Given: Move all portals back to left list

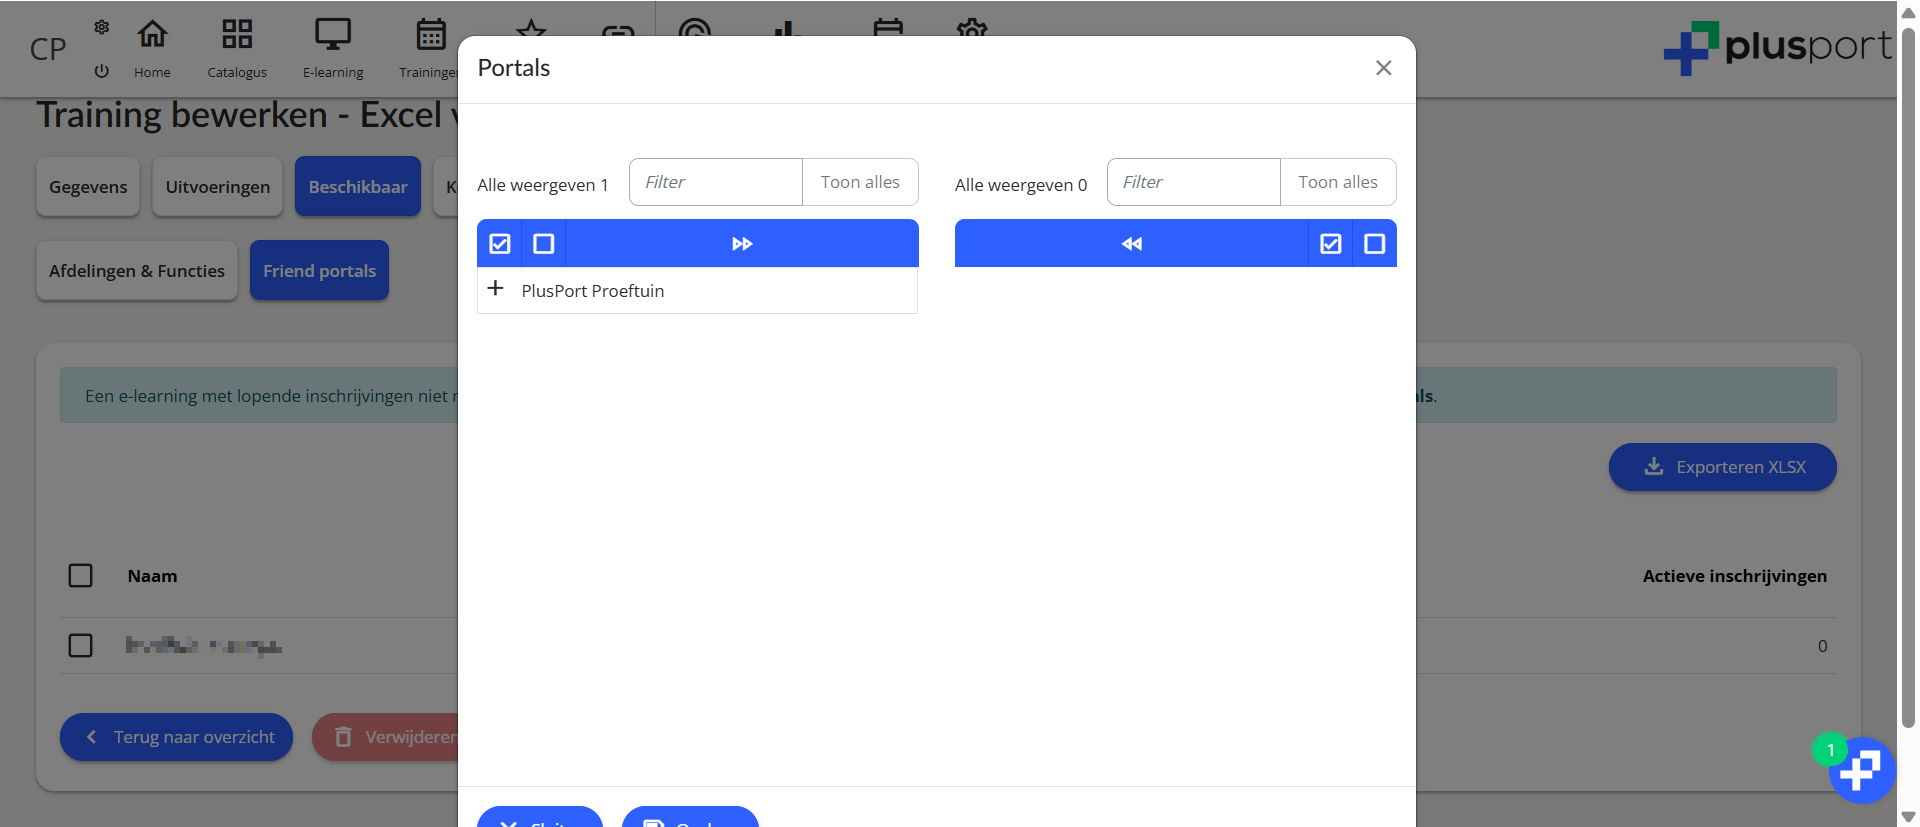Looking at the screenshot, I should tap(1132, 243).
